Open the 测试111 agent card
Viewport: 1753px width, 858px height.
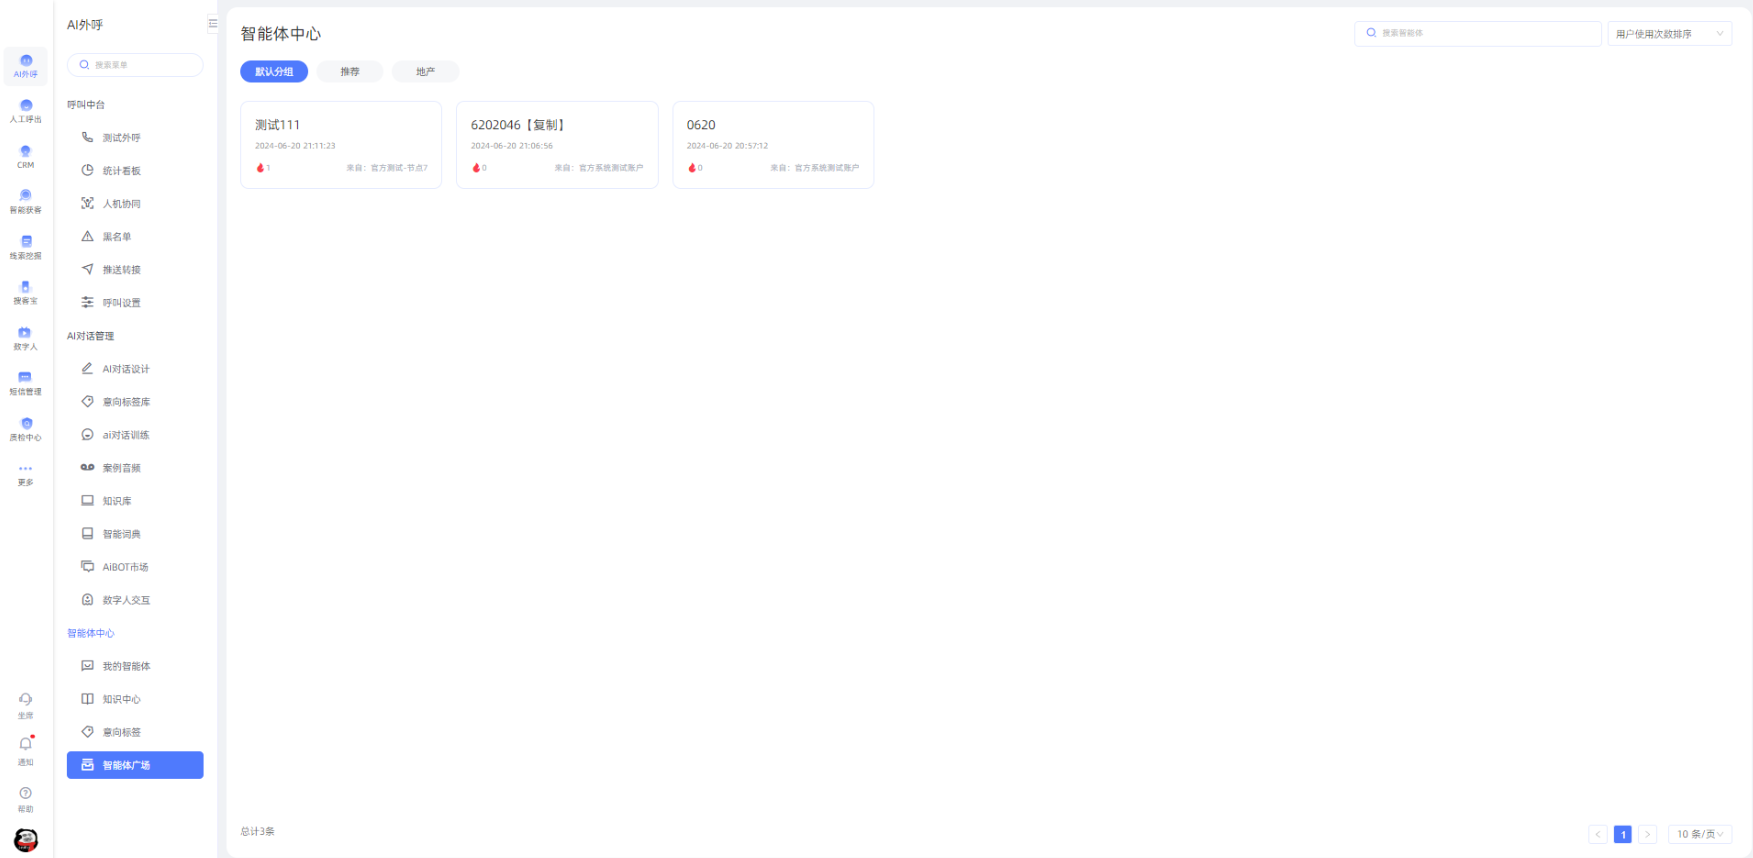point(341,144)
